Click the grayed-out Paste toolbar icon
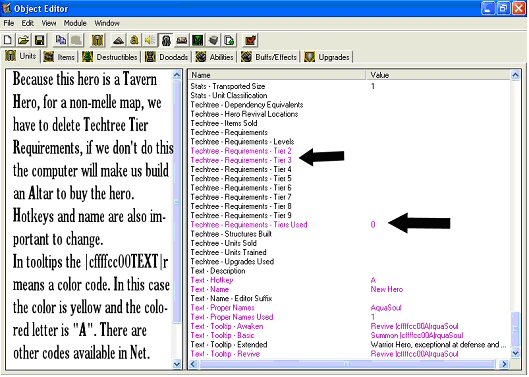 [x=76, y=40]
